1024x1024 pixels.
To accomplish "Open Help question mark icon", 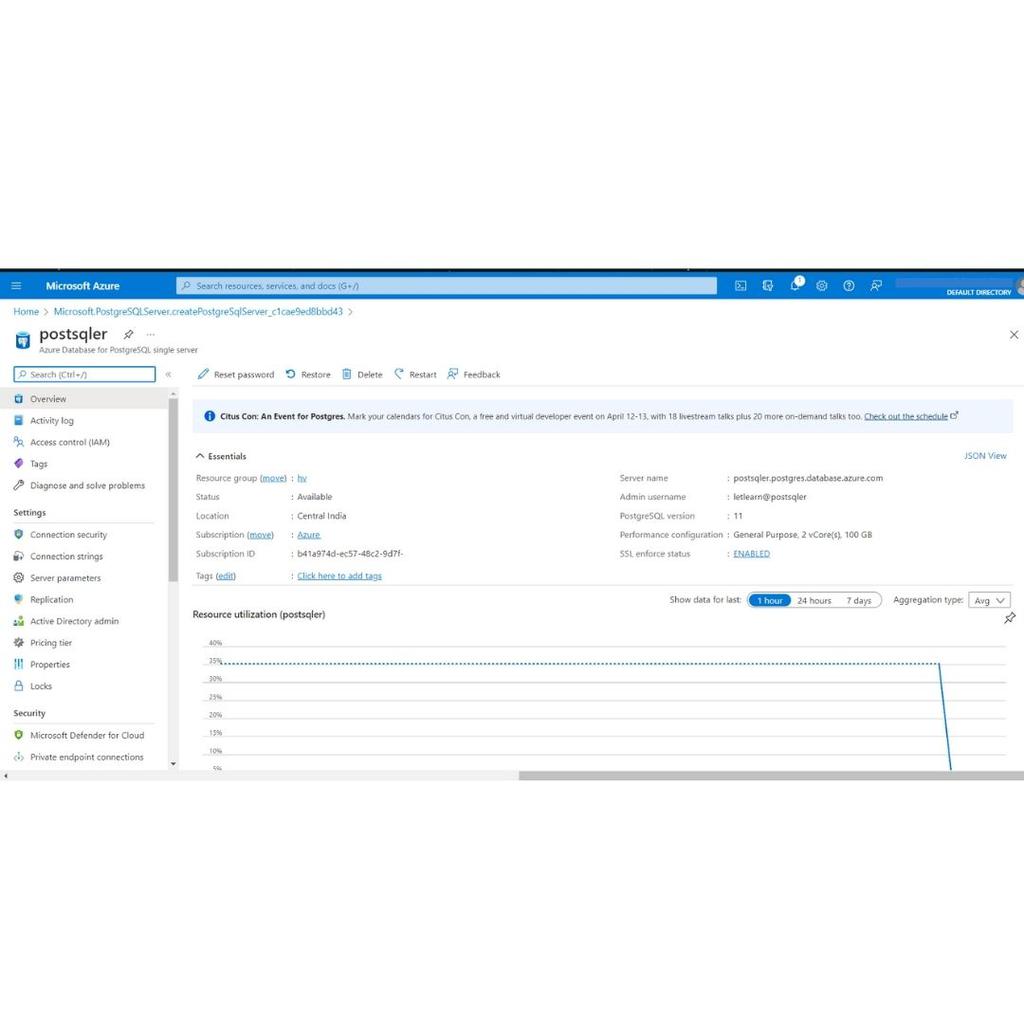I will click(x=849, y=285).
